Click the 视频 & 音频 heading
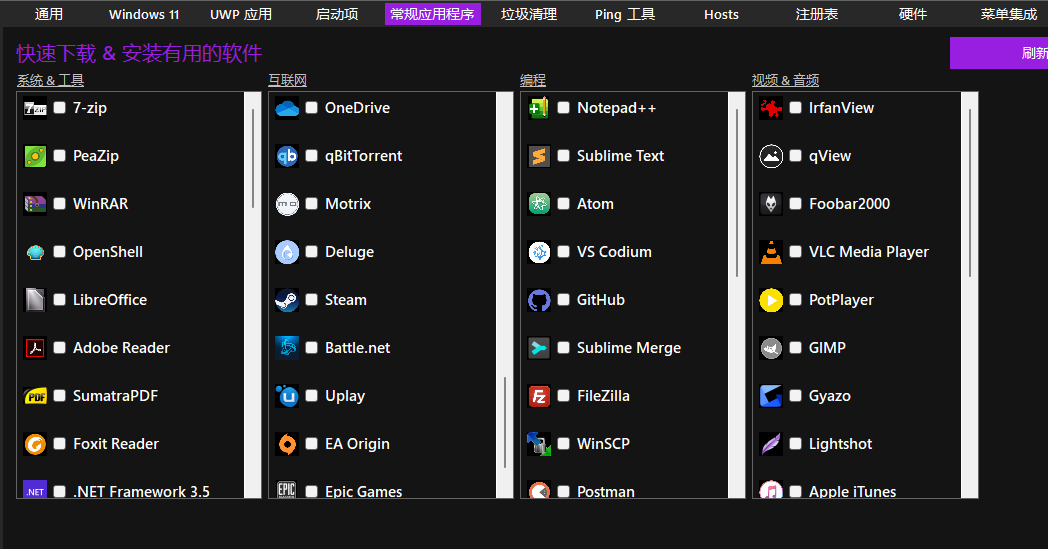1048x549 pixels. (785, 80)
